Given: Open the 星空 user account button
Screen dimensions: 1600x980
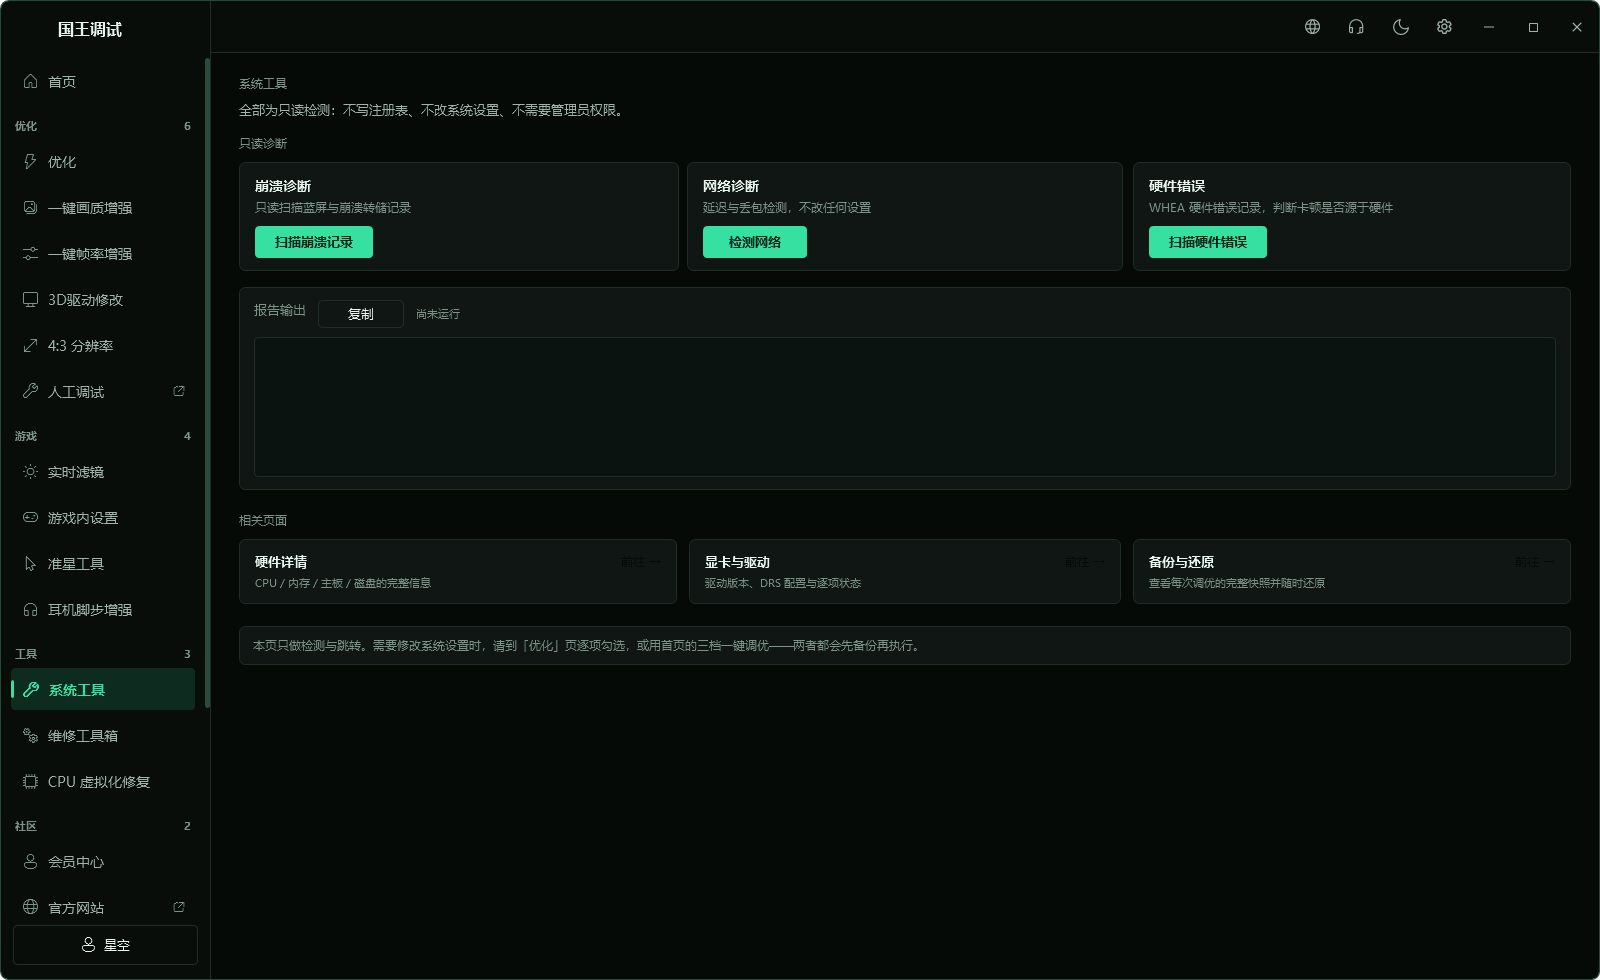Looking at the screenshot, I should pos(105,945).
